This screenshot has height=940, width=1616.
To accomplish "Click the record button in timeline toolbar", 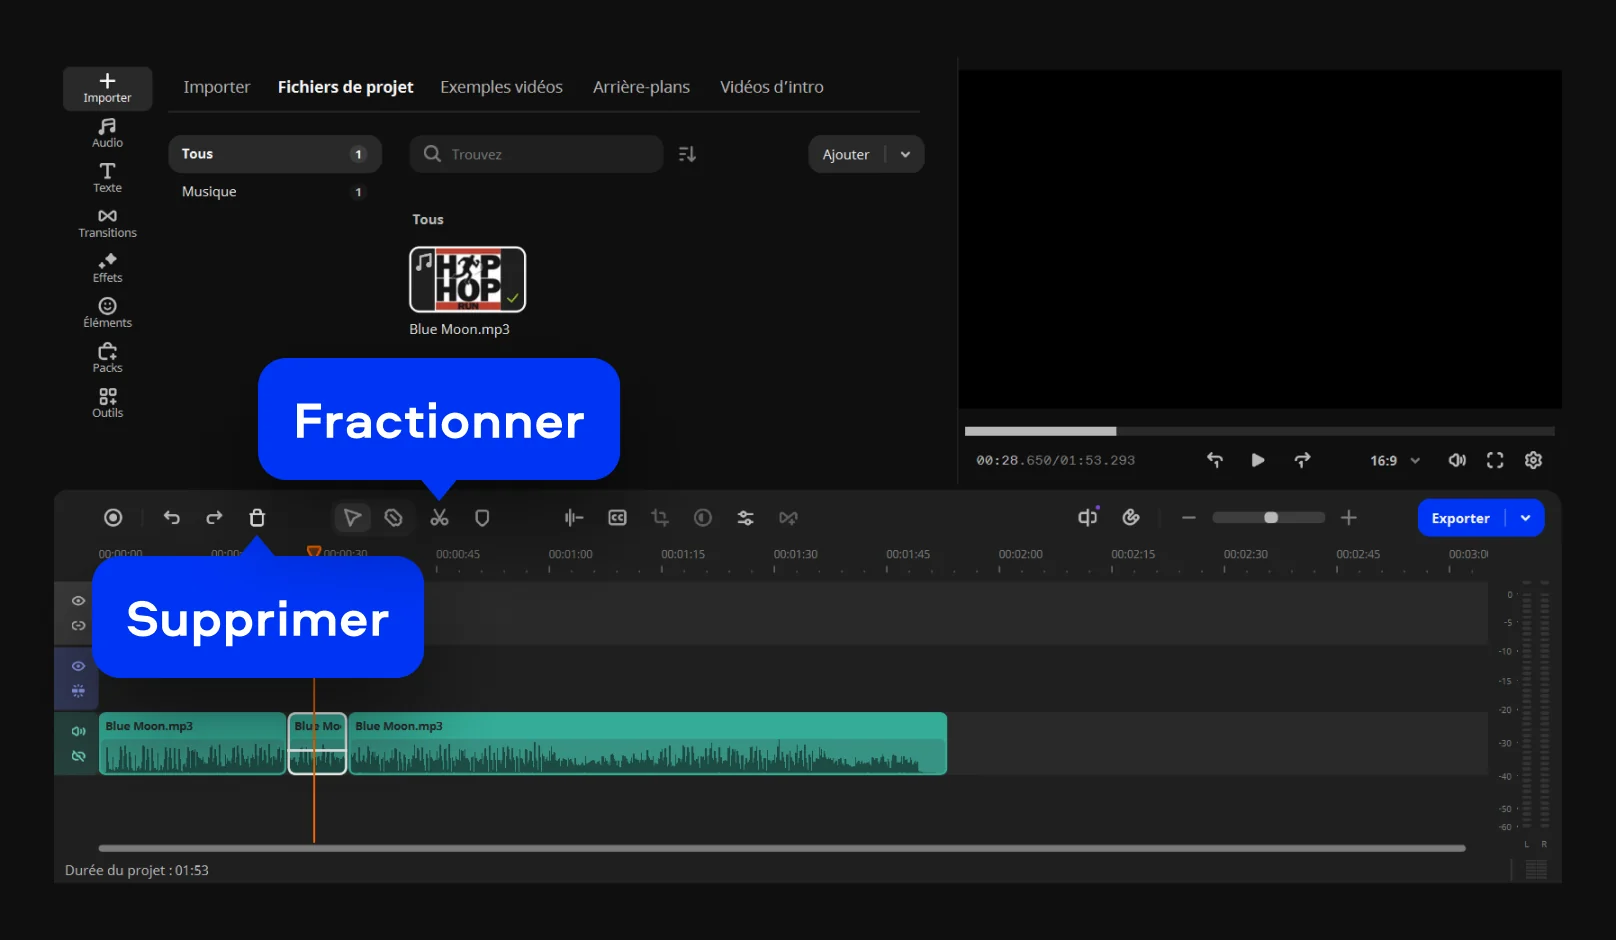I will (113, 518).
